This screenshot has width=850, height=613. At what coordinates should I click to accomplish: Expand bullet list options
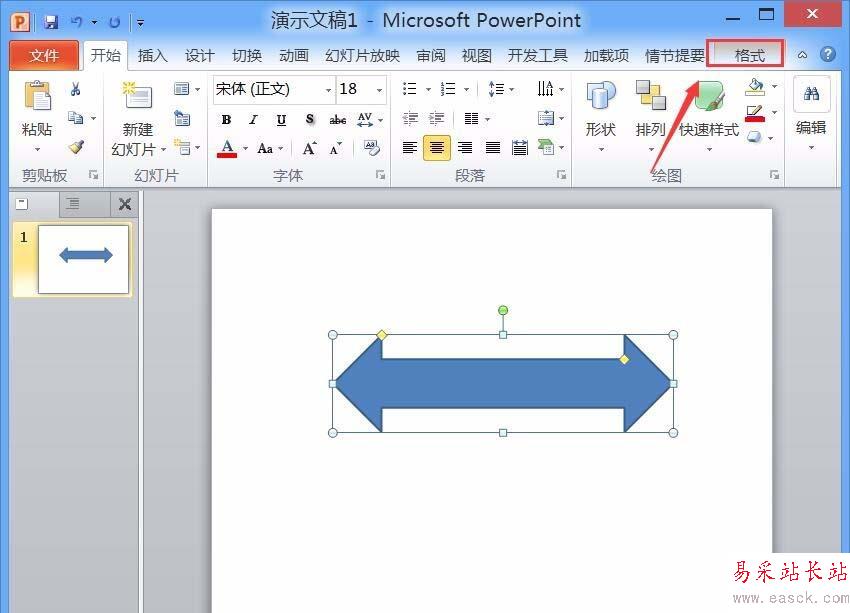pos(428,89)
